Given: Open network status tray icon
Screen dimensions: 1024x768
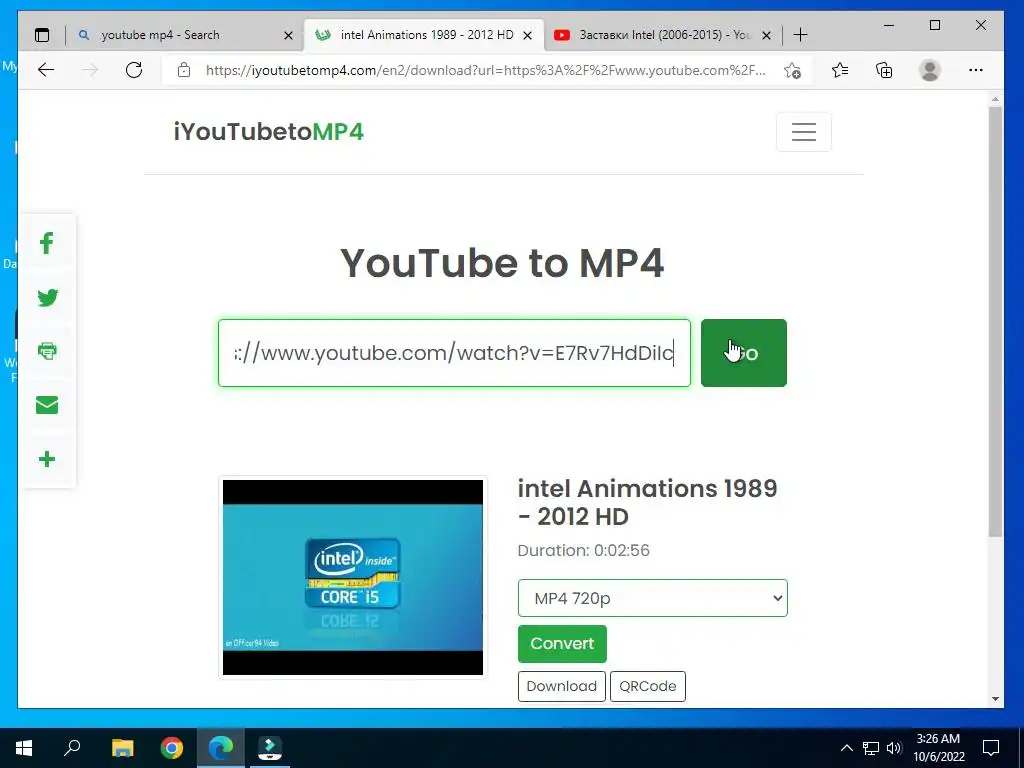Looking at the screenshot, I should coord(871,748).
